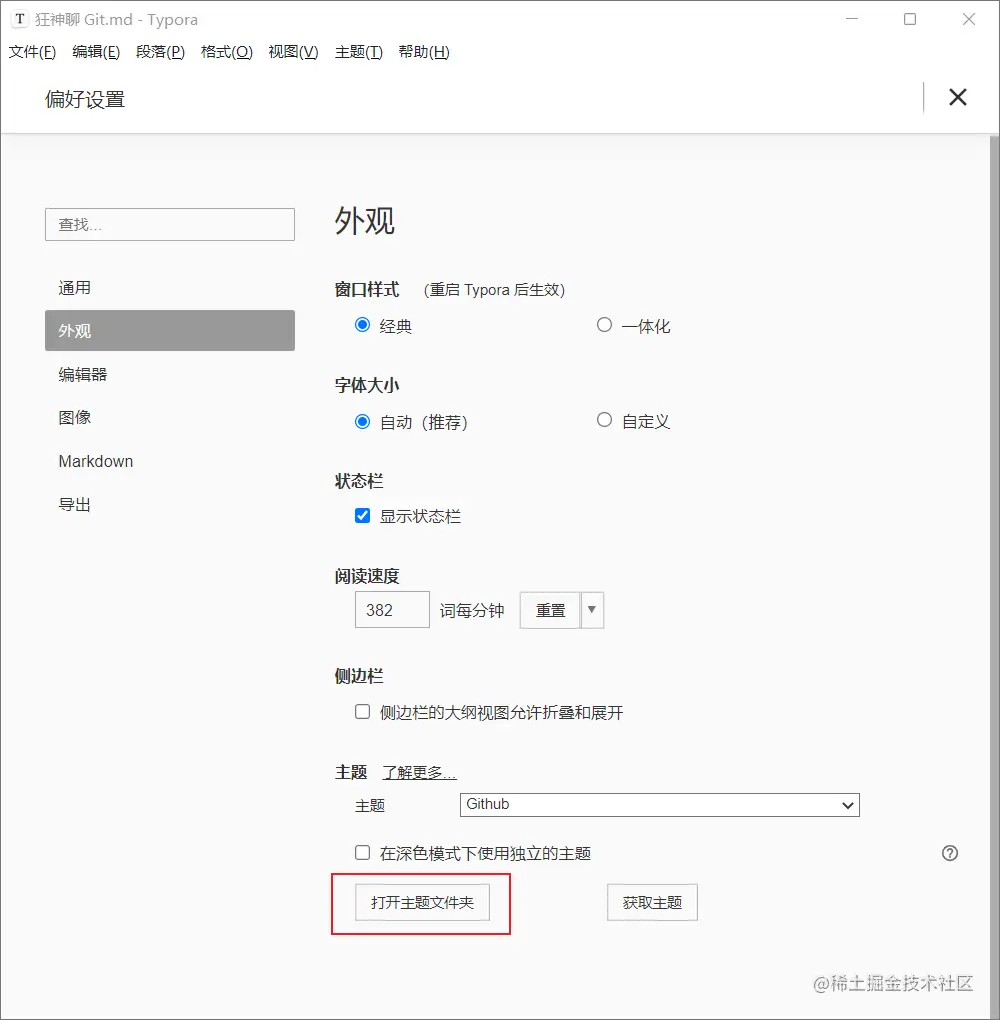The width and height of the screenshot is (1000, 1020).
Task: Open the 文件(F) menu
Action: pyautogui.click(x=32, y=52)
